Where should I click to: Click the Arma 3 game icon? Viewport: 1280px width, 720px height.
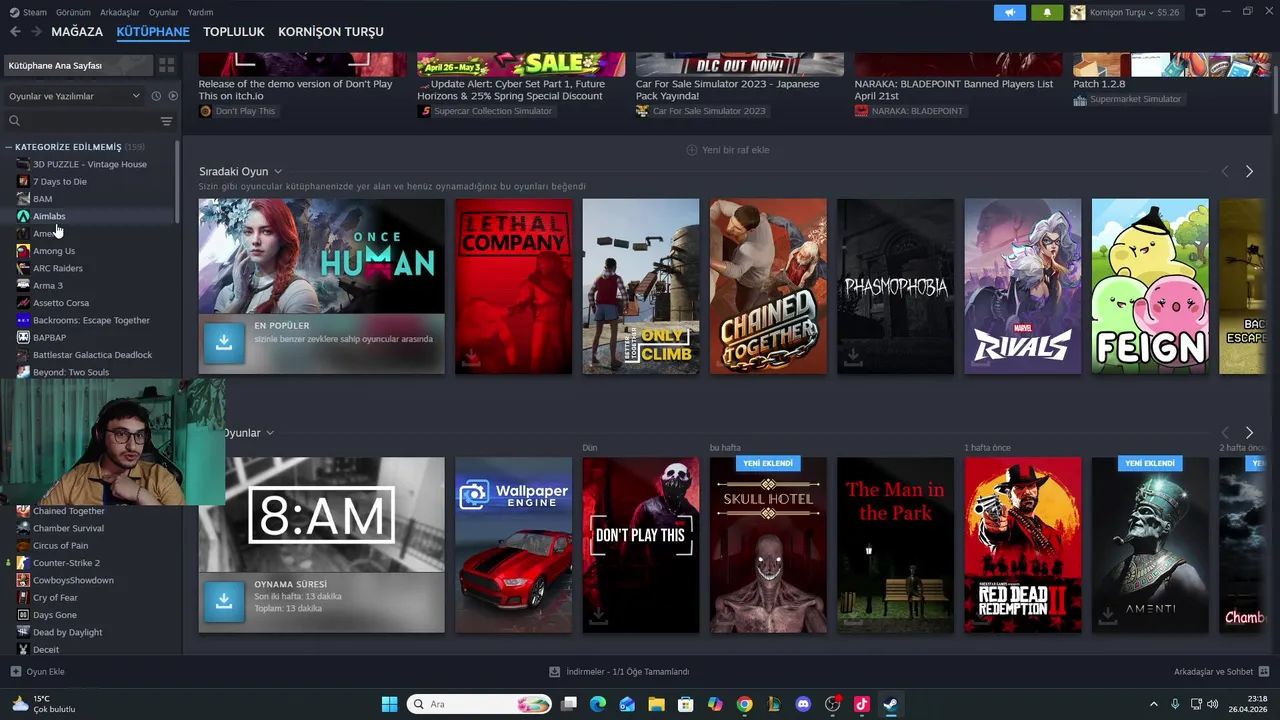pyautogui.click(x=23, y=285)
